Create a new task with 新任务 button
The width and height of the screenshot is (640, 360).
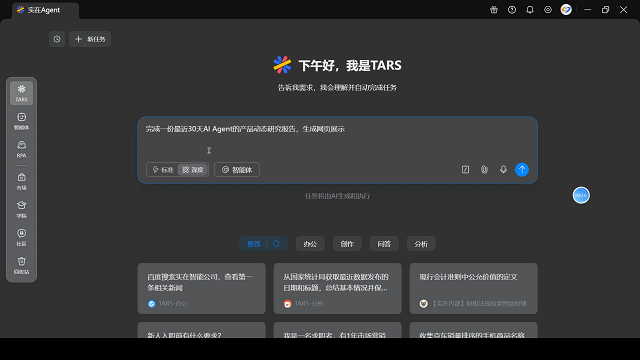click(90, 39)
